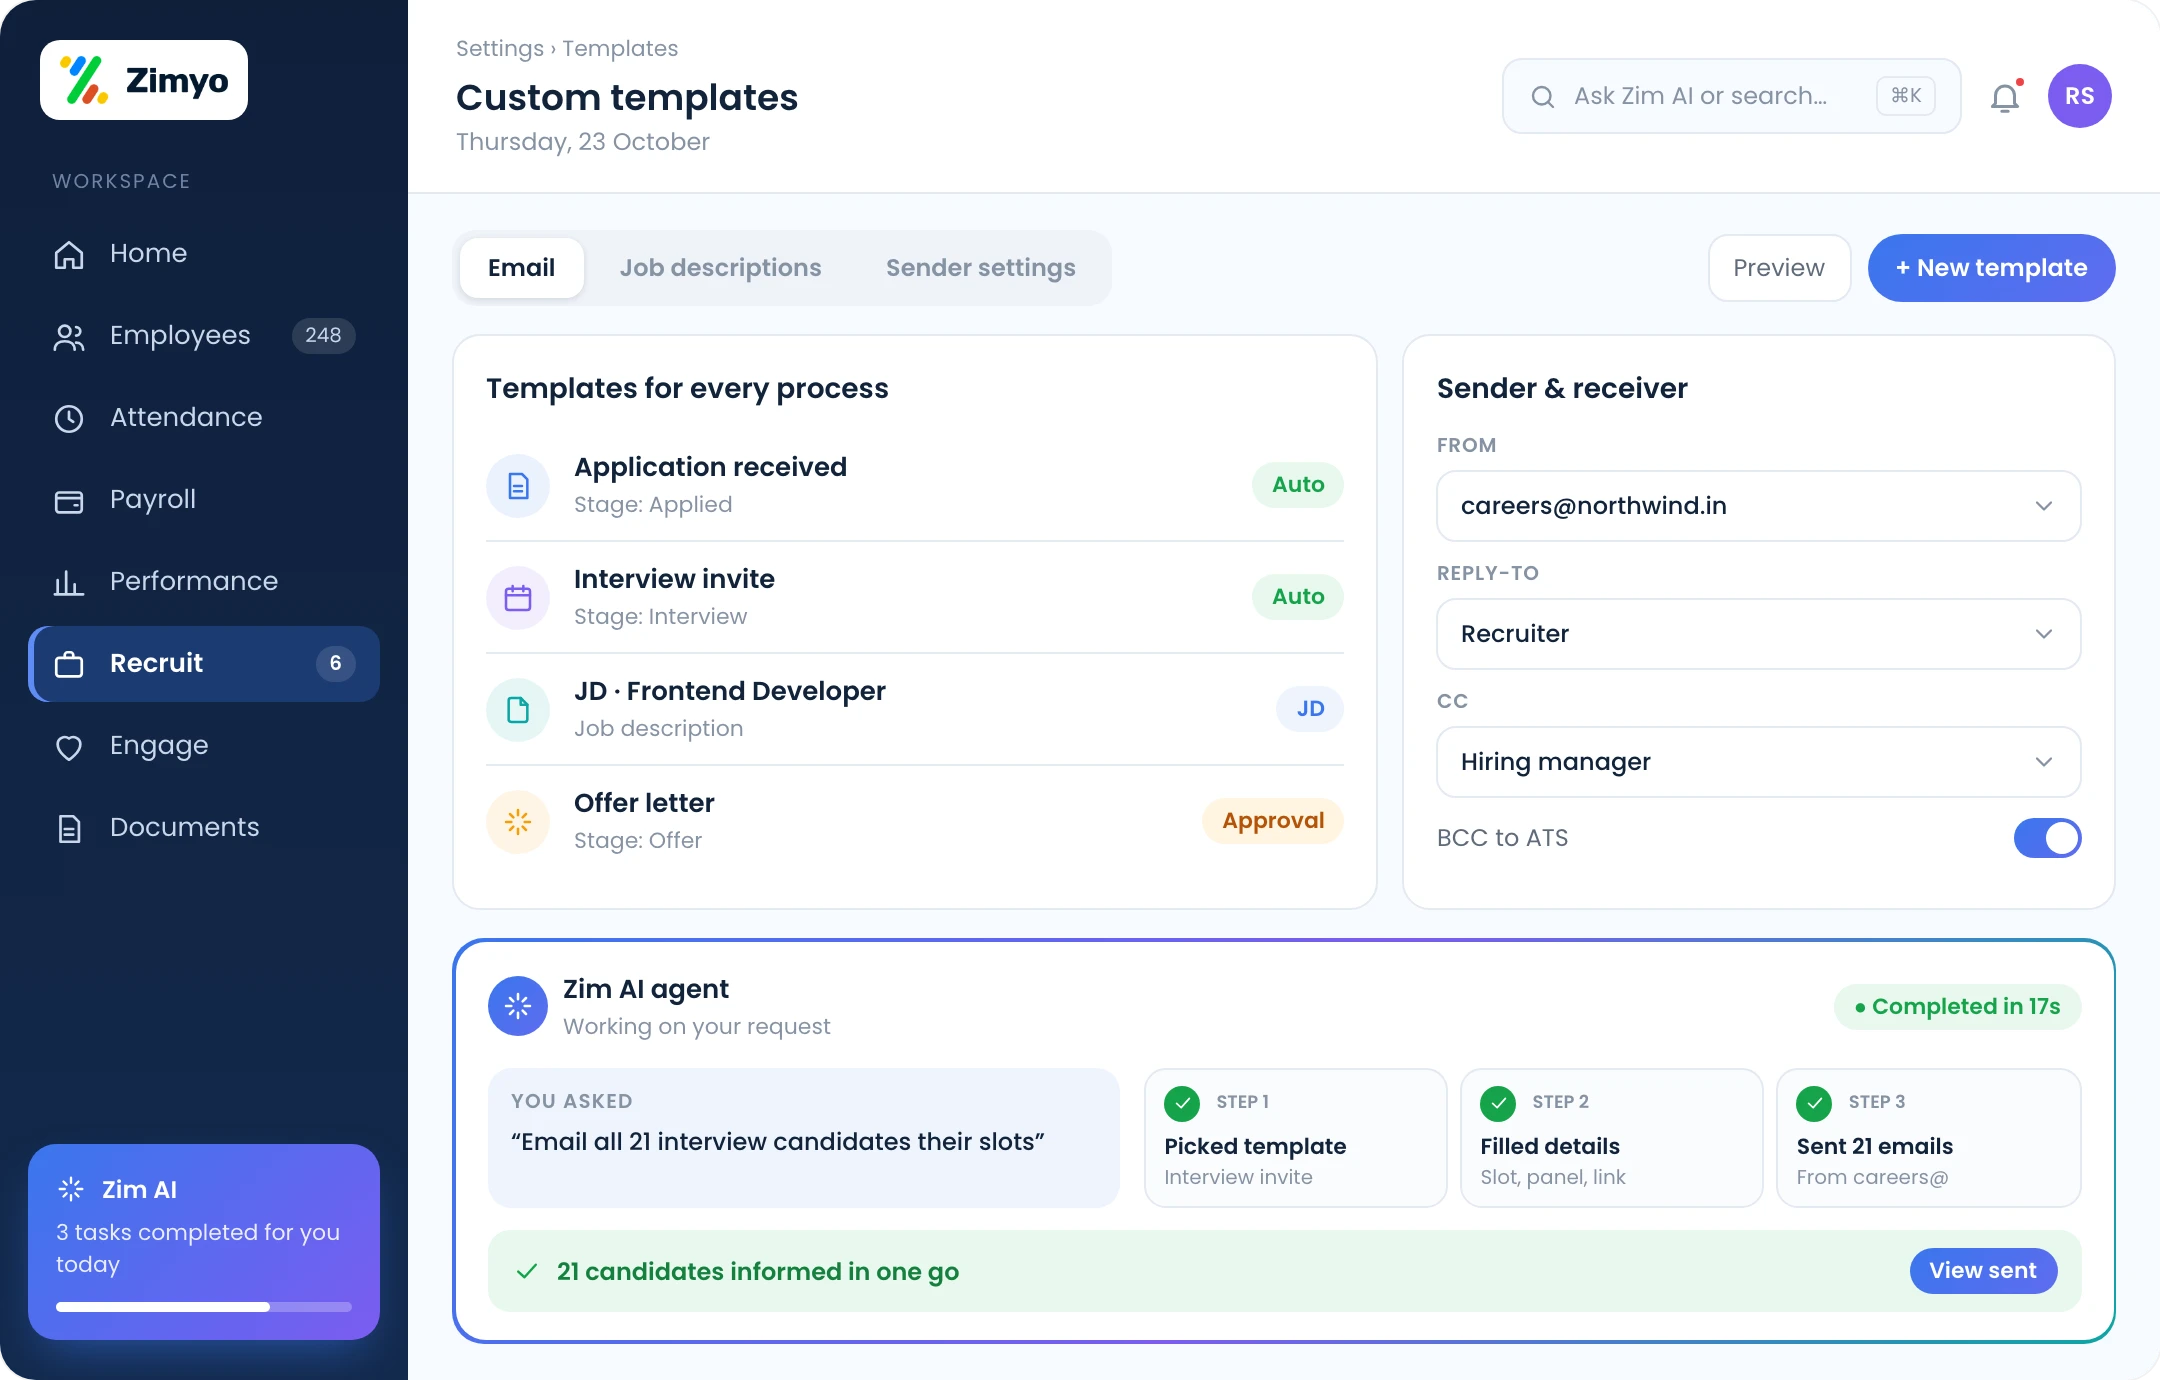Open the CC Hiring manager dropdown
The width and height of the screenshot is (2160, 1380).
(1758, 762)
